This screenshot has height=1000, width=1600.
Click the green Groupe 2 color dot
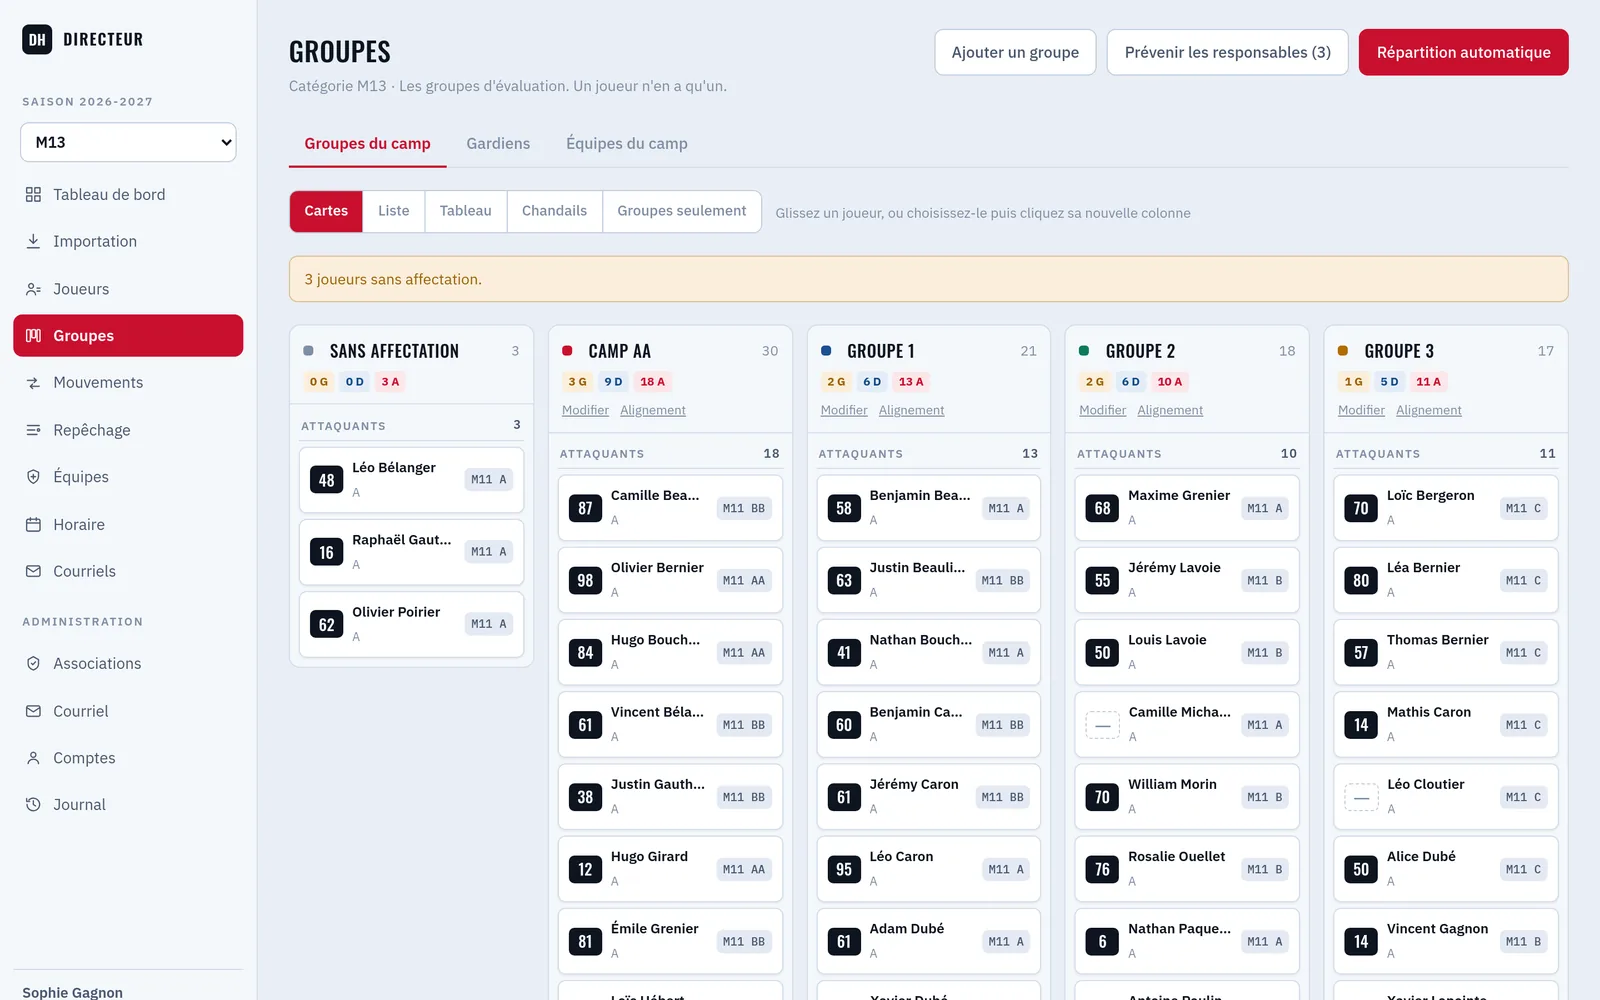1084,351
